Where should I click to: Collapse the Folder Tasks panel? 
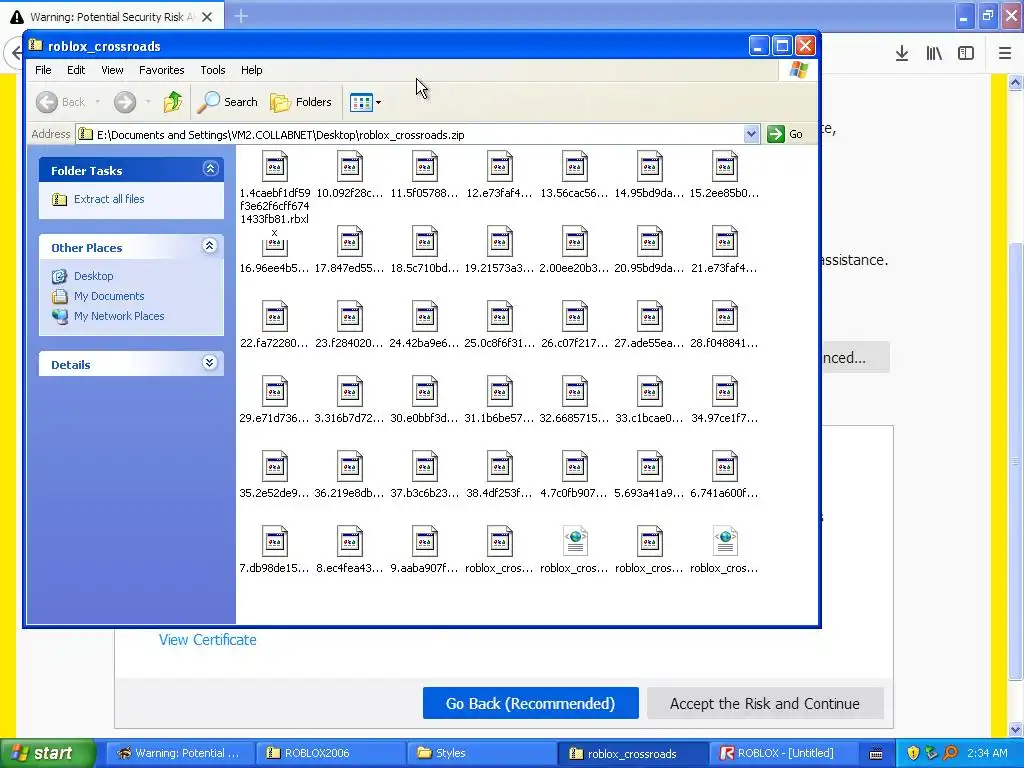click(210, 169)
